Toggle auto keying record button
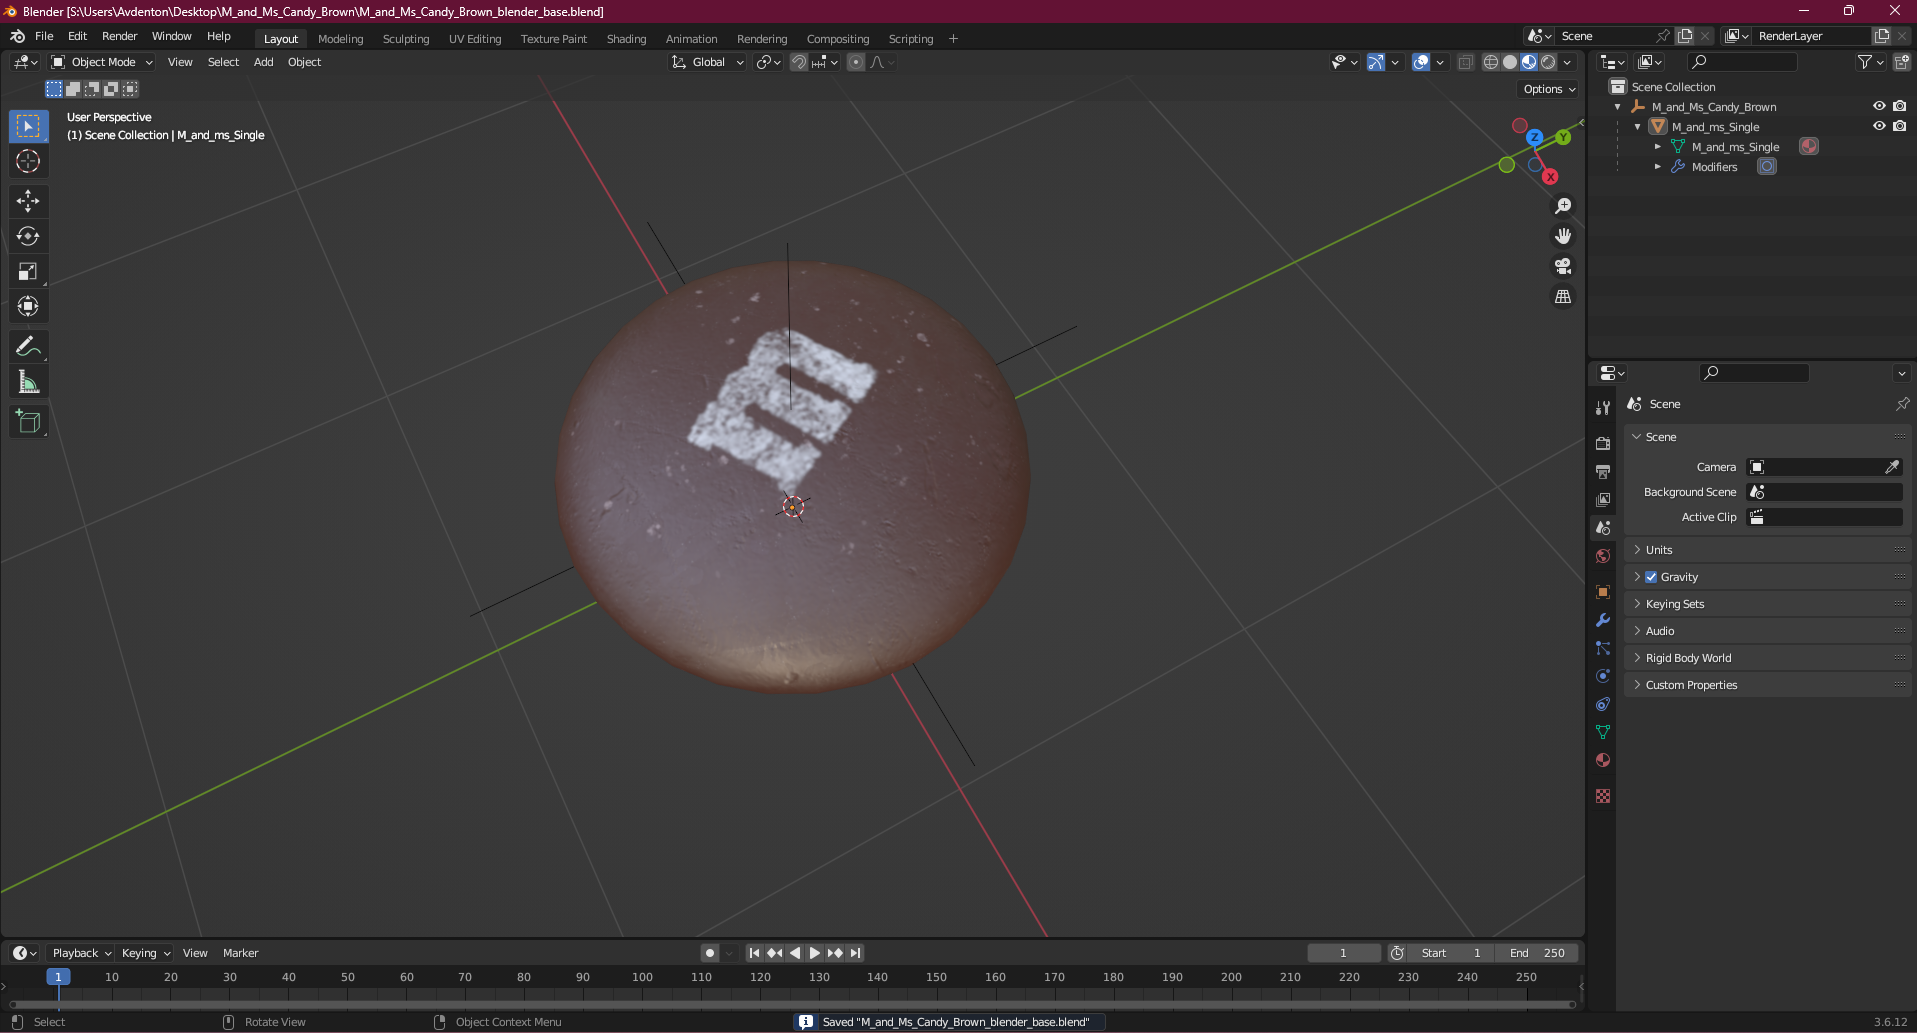The height and width of the screenshot is (1033, 1917). (x=709, y=953)
